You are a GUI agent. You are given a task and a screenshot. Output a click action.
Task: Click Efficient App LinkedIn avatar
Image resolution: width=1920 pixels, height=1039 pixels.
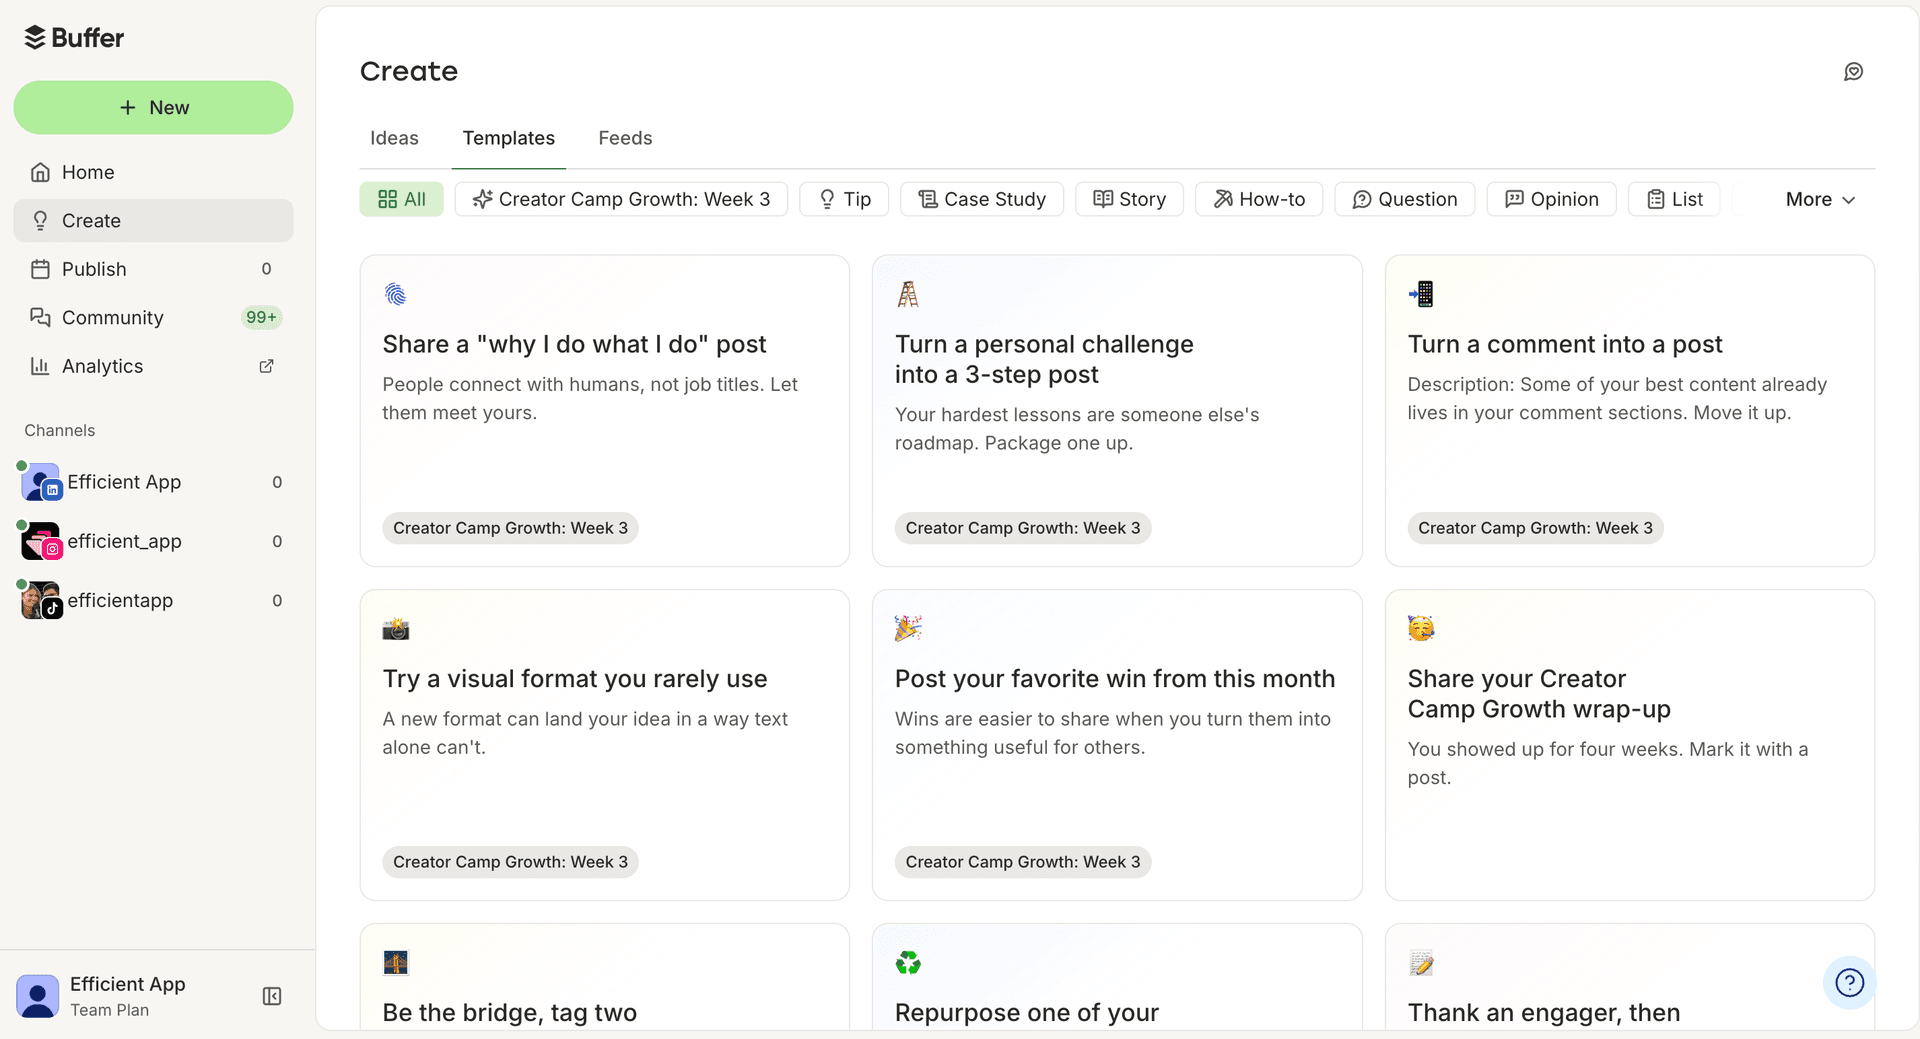pos(41,482)
